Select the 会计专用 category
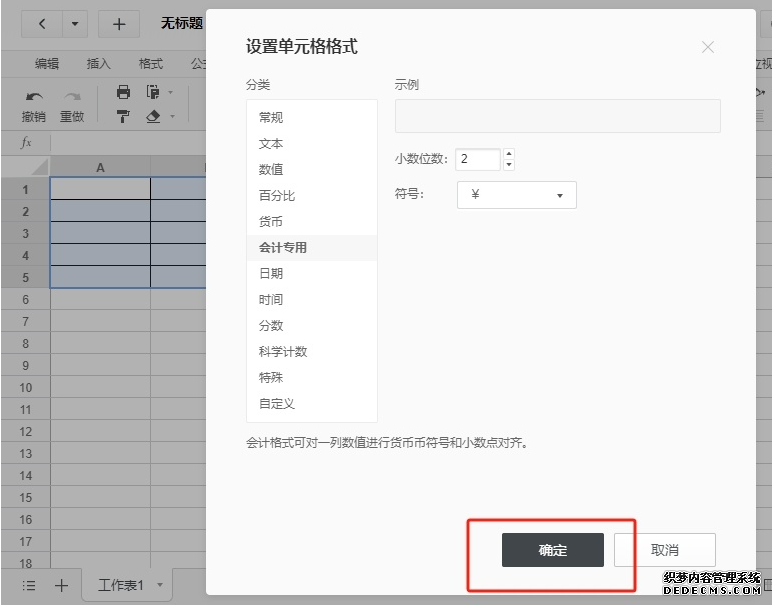Image resolution: width=772 pixels, height=605 pixels. 312,248
